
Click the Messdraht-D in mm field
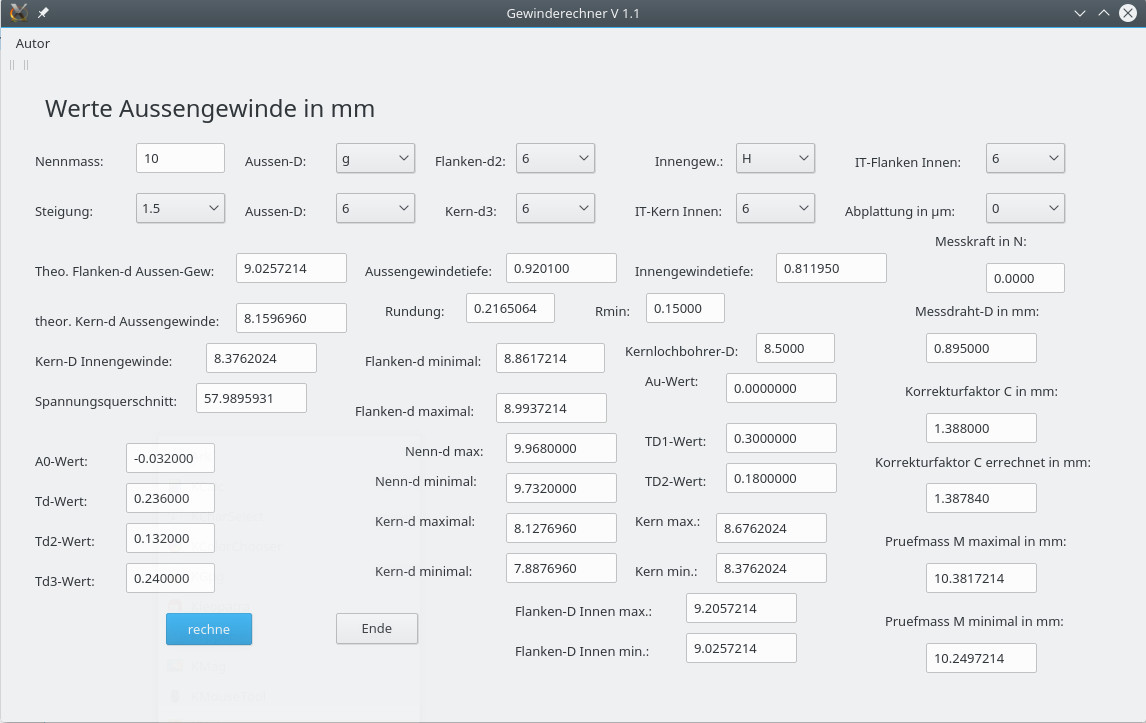tap(981, 348)
